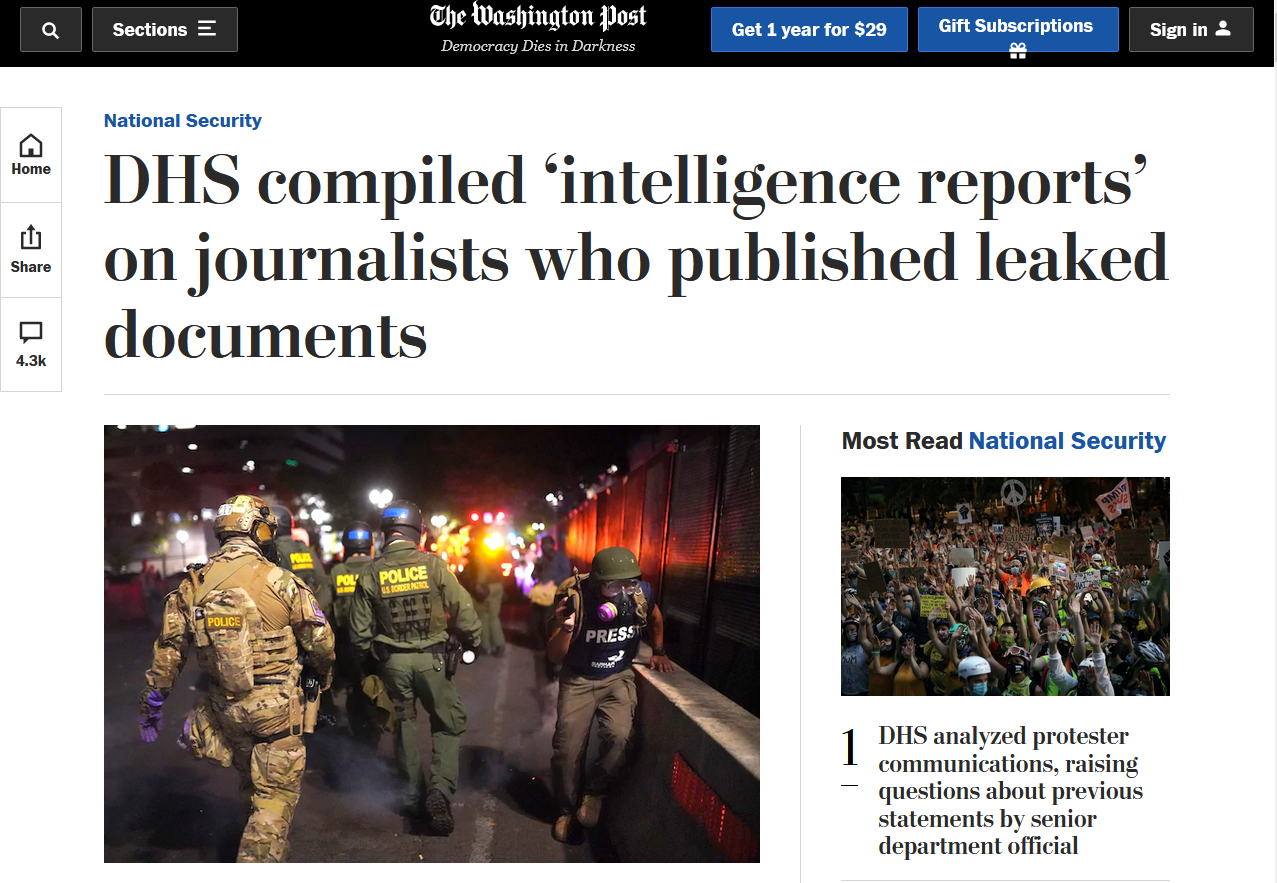
Task: Open comments via the speech bubble icon
Action: [31, 333]
